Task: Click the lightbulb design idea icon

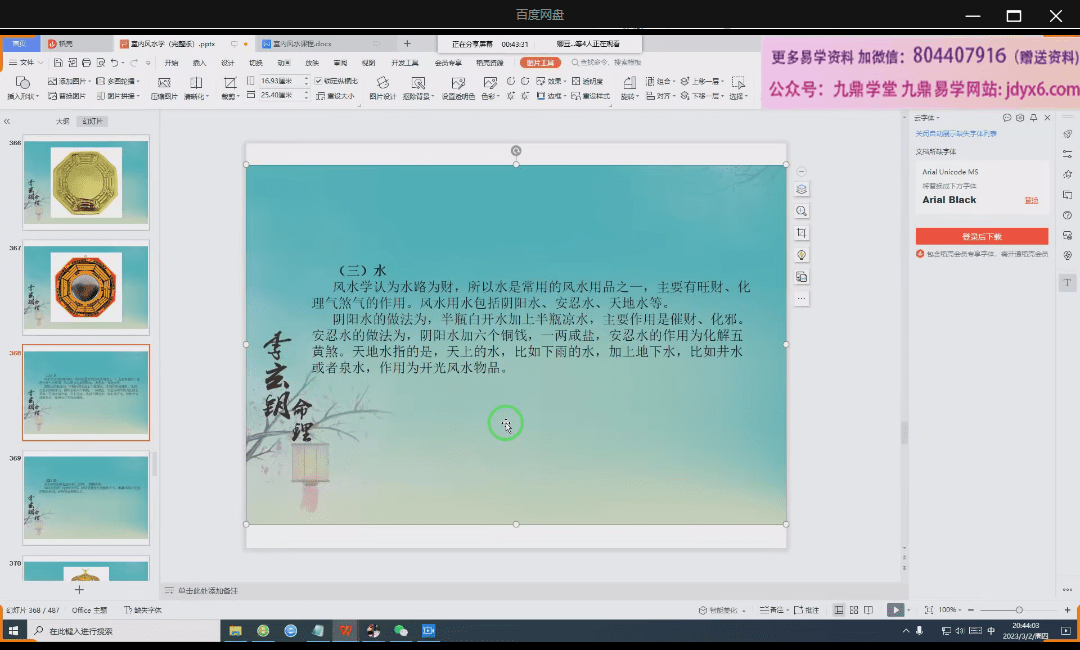Action: pos(802,255)
